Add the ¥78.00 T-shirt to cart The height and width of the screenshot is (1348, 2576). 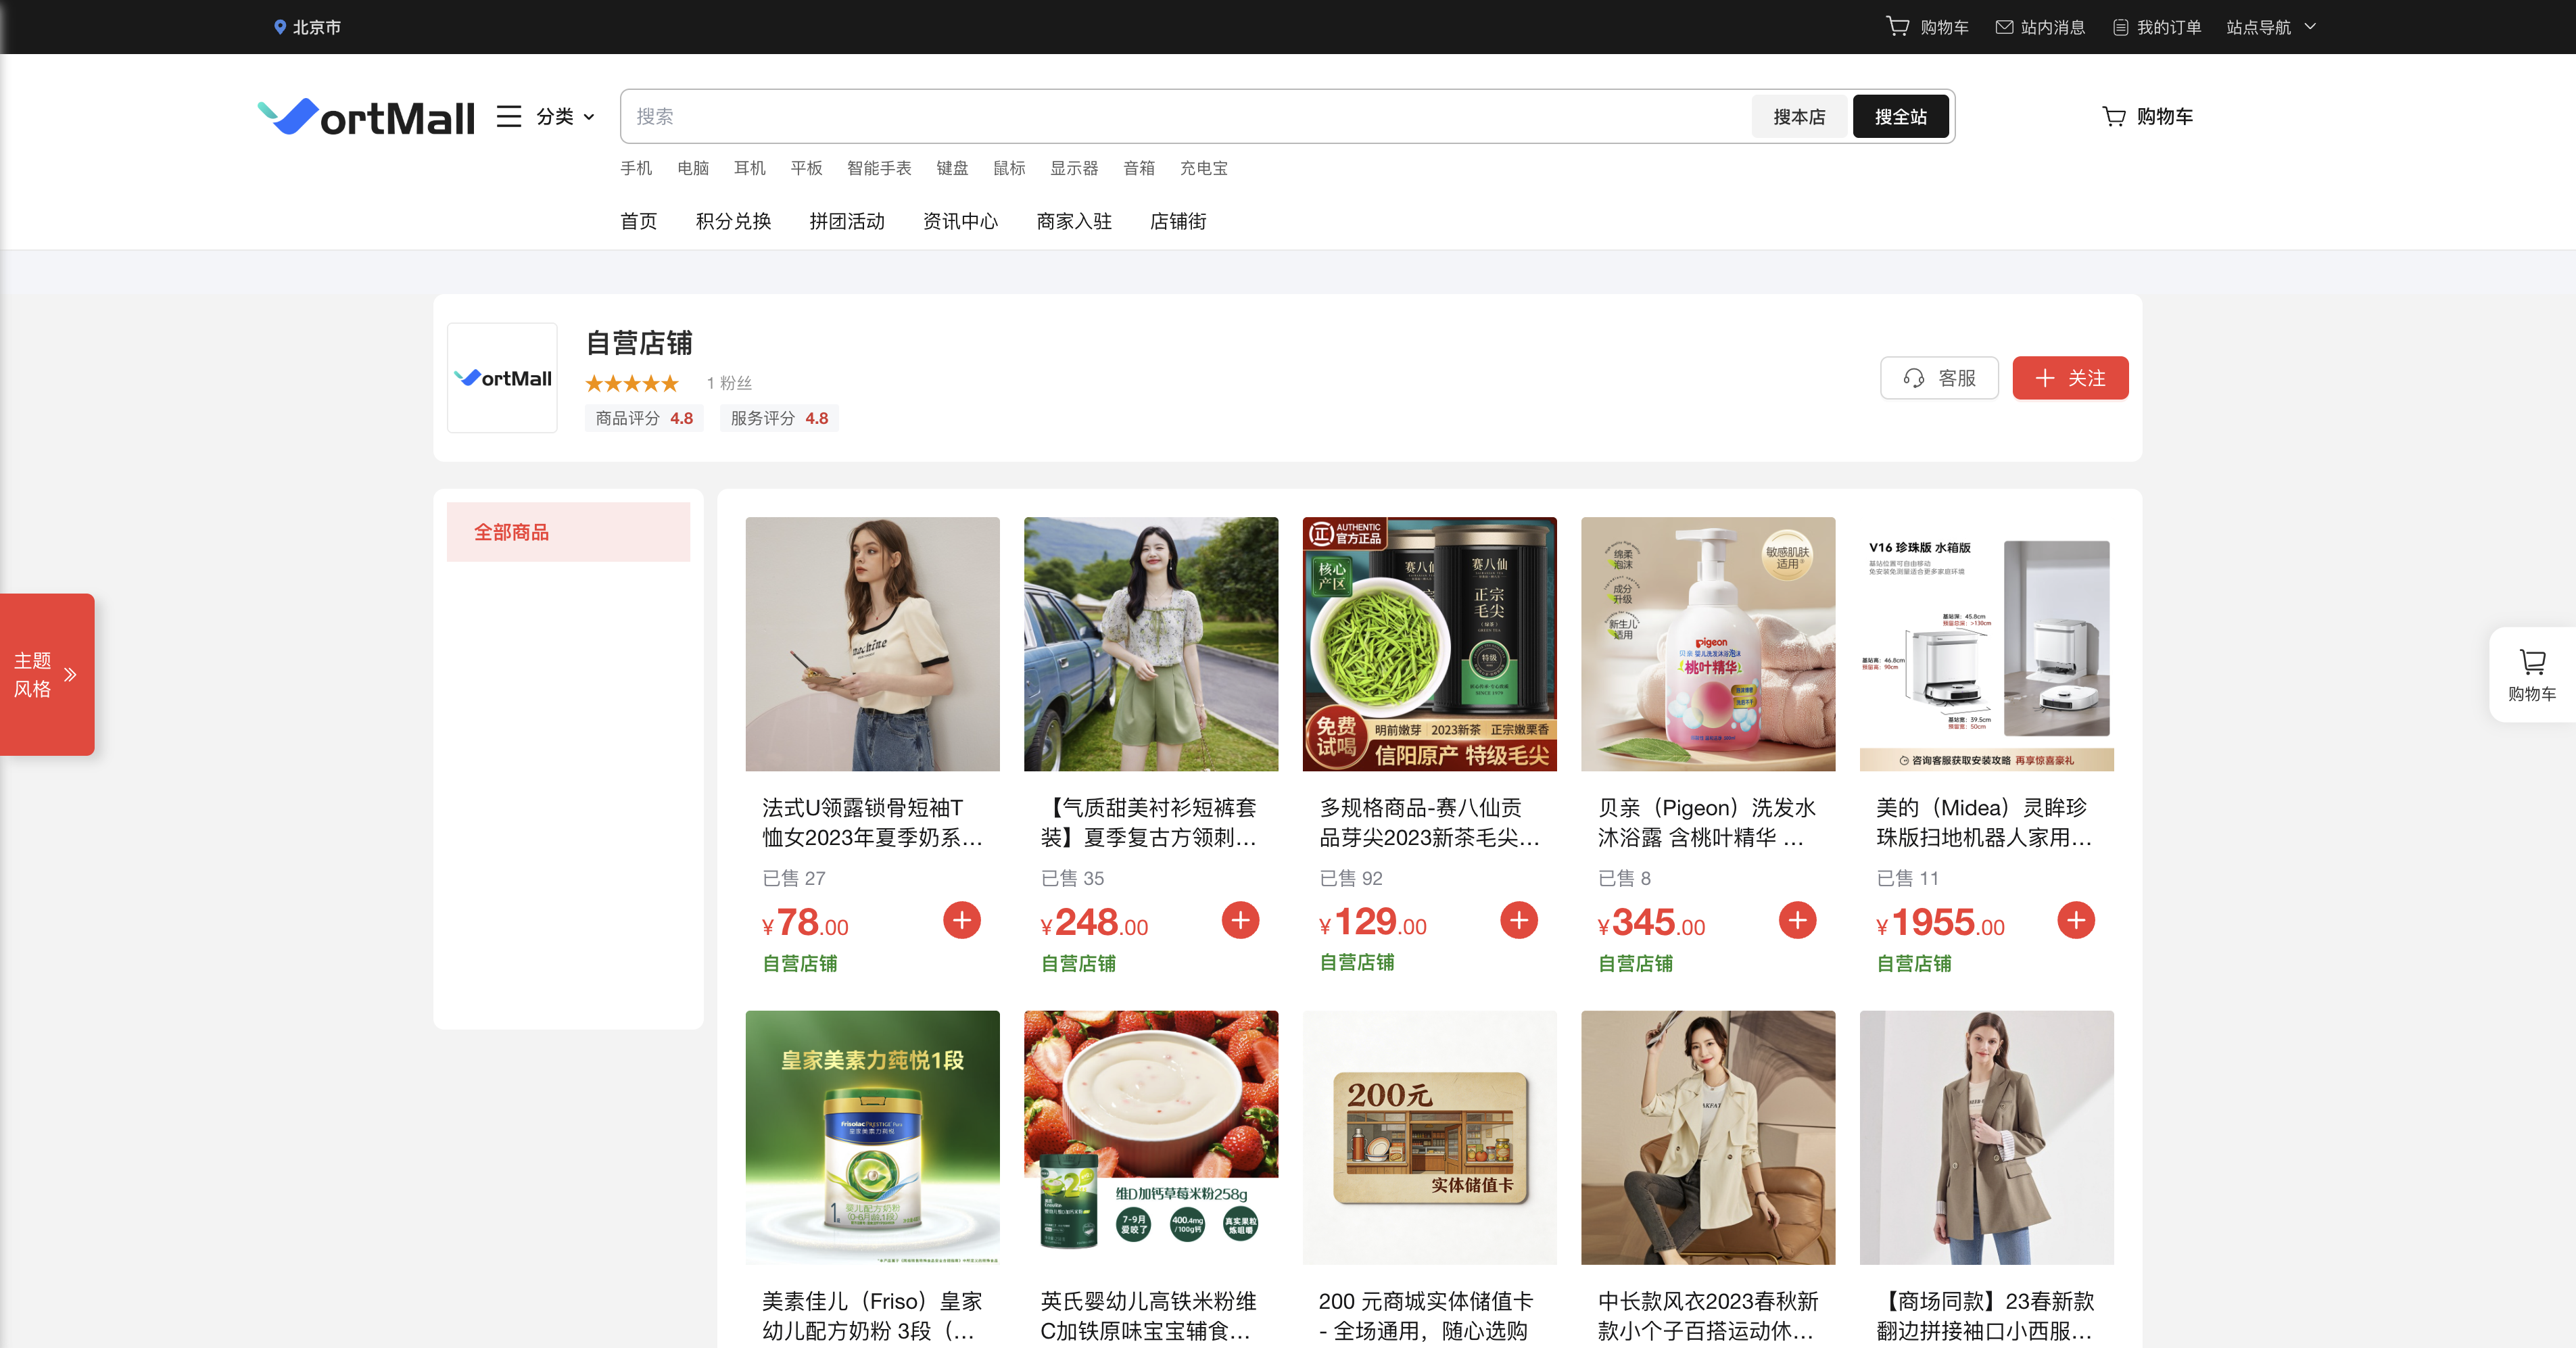click(962, 920)
